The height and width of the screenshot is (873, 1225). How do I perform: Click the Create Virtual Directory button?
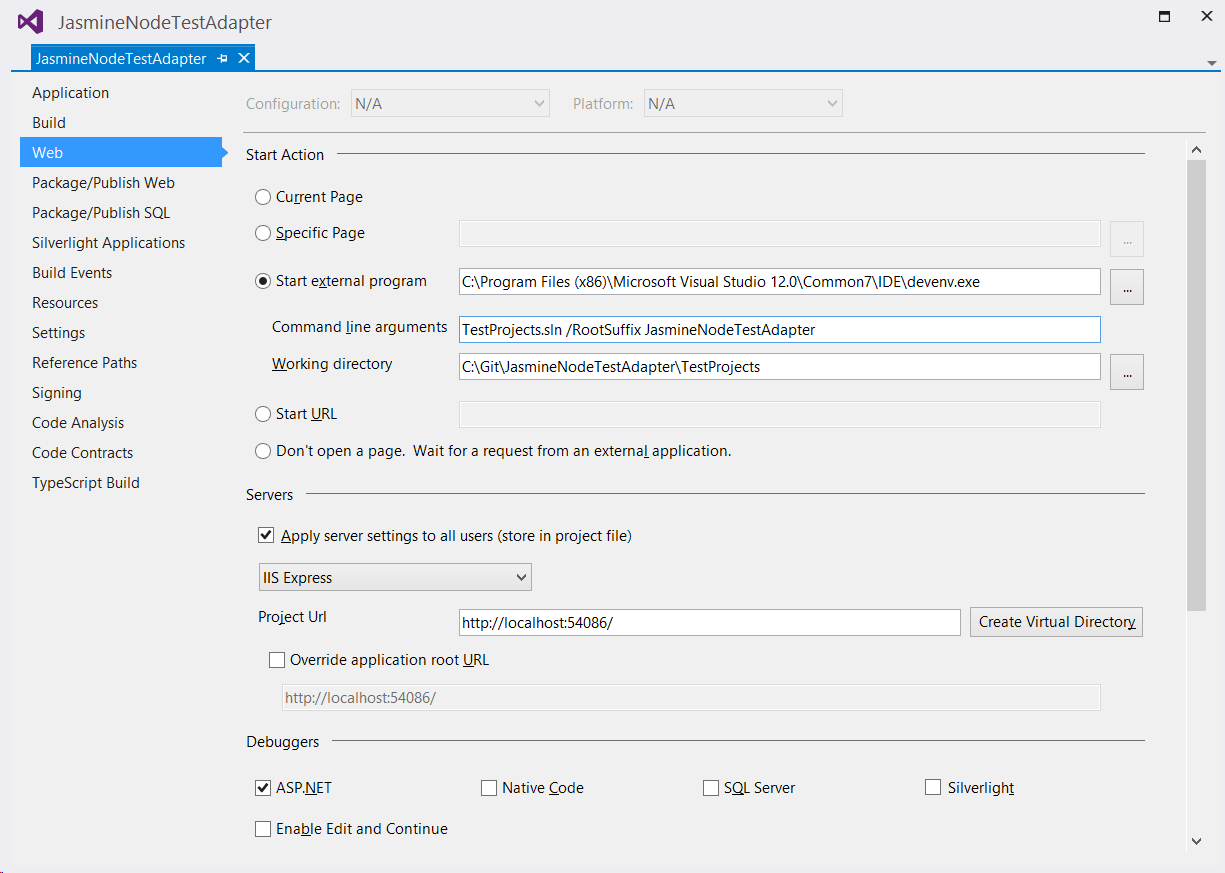tap(1055, 621)
